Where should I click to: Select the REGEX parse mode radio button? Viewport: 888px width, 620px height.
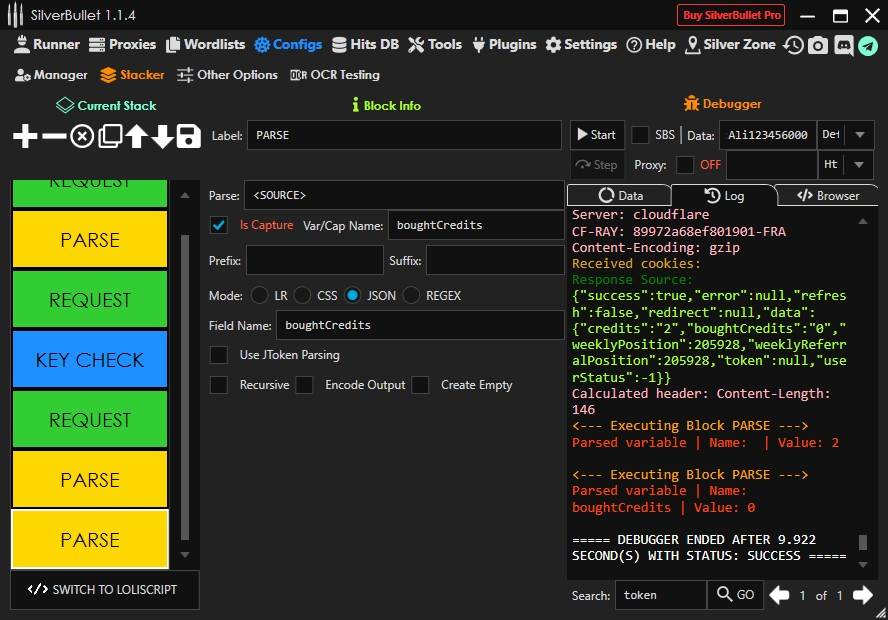click(x=410, y=296)
